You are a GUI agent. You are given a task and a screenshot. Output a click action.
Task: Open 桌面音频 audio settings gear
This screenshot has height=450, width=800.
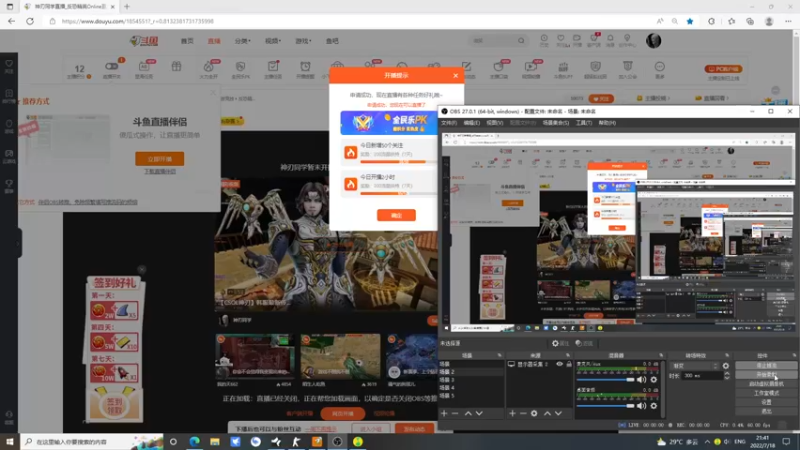point(654,406)
